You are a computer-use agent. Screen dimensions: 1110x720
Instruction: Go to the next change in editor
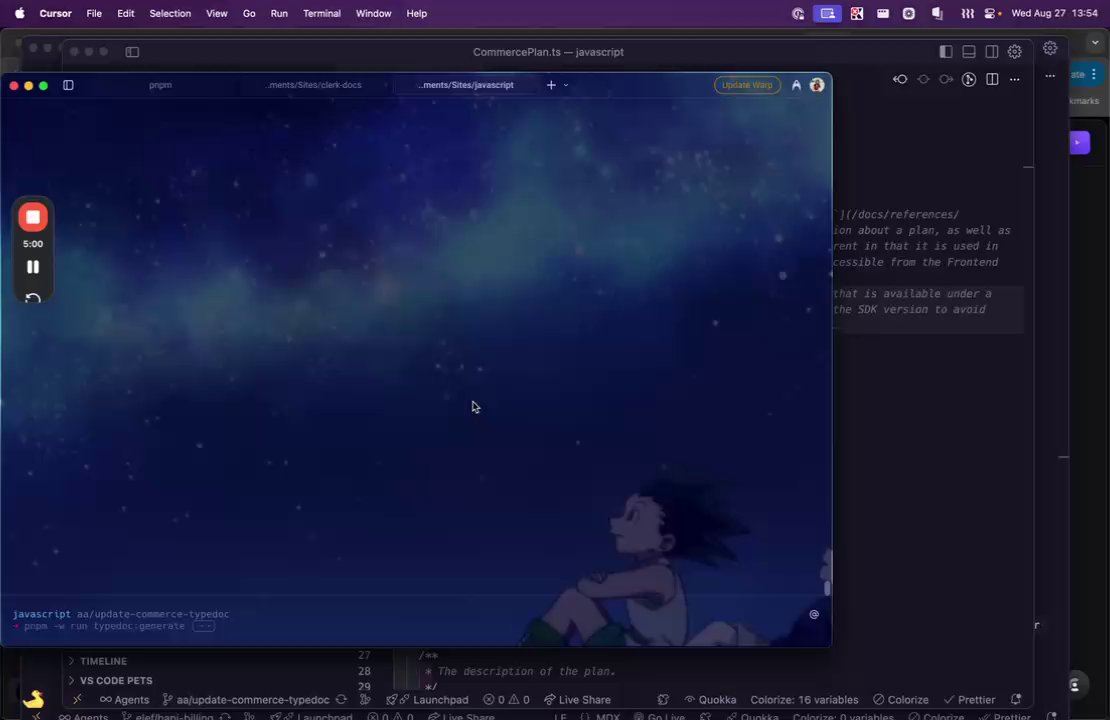(x=946, y=79)
